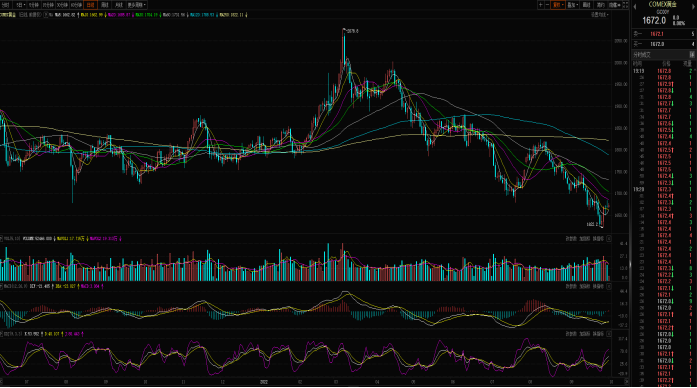This screenshot has height=388, width=697.
Task: Collapse volume panel via its left icon
Action: pyautogui.click(x=1, y=239)
